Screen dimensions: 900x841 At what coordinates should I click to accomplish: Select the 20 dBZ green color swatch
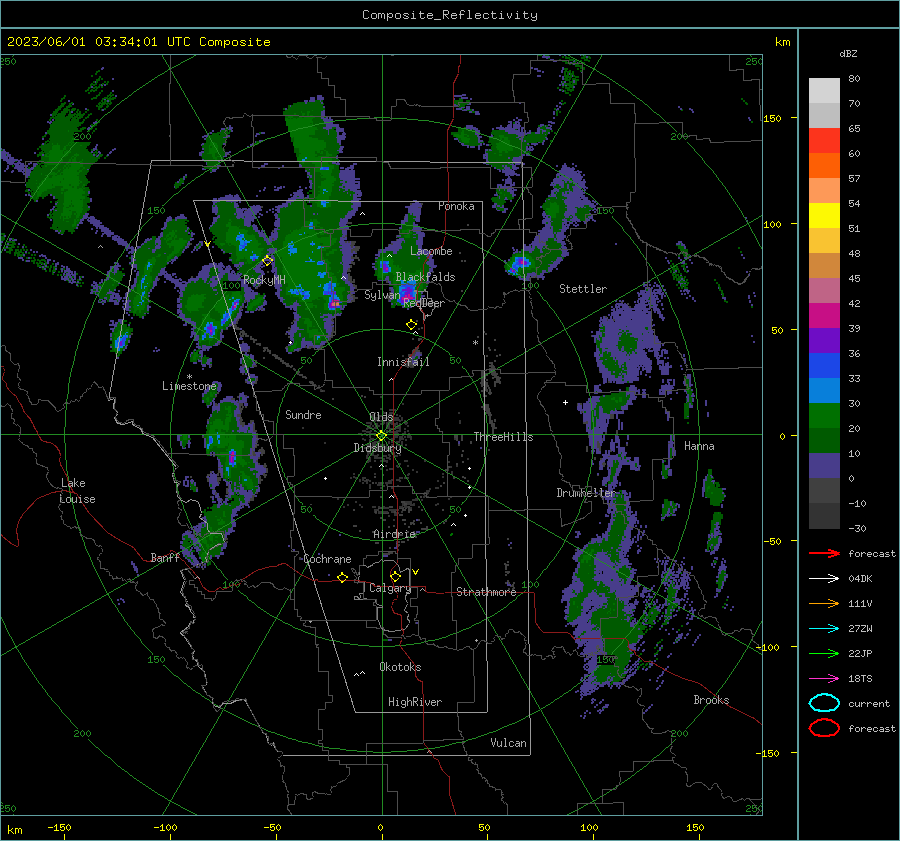click(824, 440)
